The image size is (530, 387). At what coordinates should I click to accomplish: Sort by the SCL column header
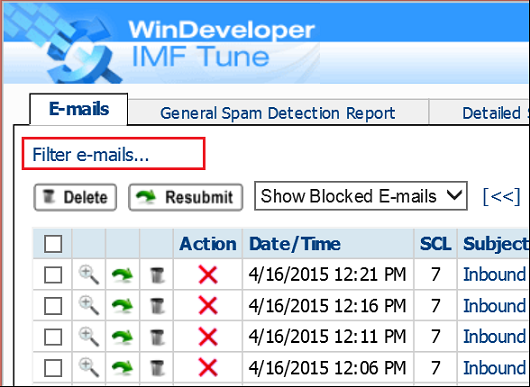435,244
